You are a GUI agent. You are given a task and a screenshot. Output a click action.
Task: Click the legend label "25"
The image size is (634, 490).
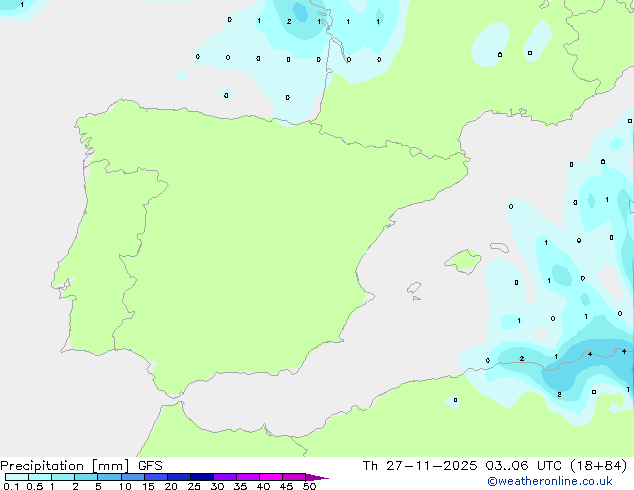(194, 486)
